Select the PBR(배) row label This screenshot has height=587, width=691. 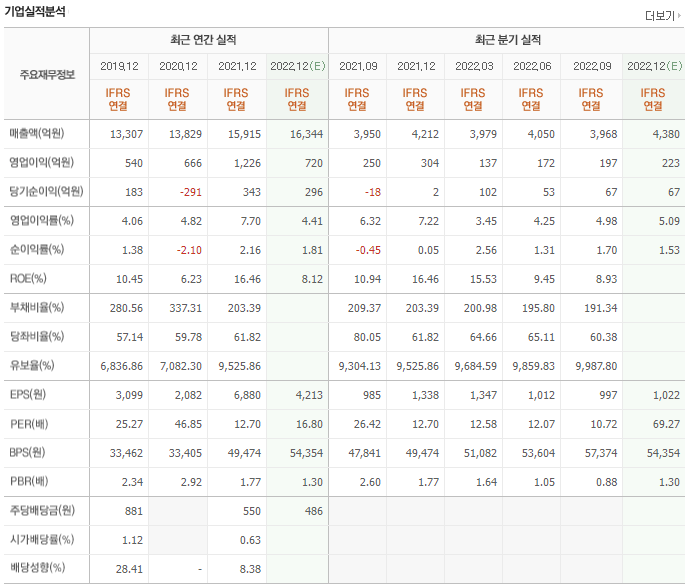click(29, 481)
